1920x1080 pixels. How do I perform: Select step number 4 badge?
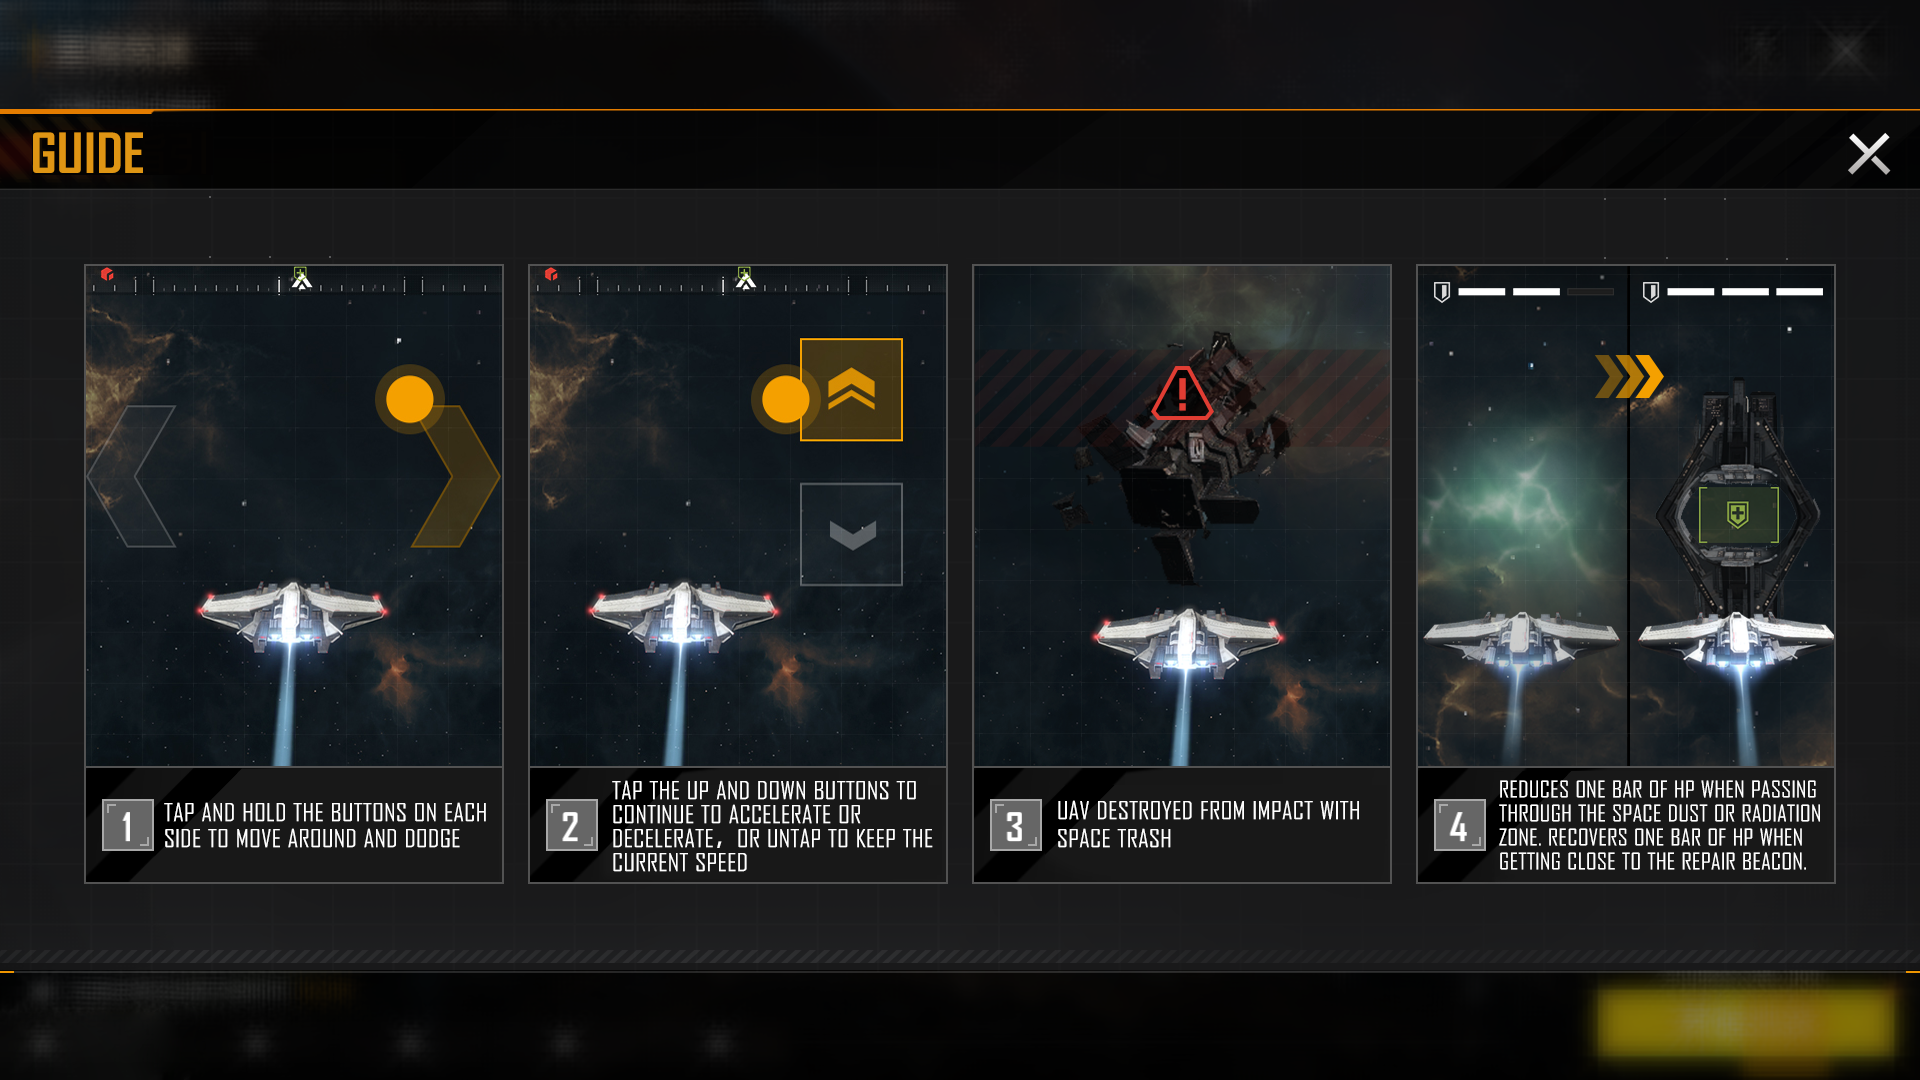click(1460, 825)
